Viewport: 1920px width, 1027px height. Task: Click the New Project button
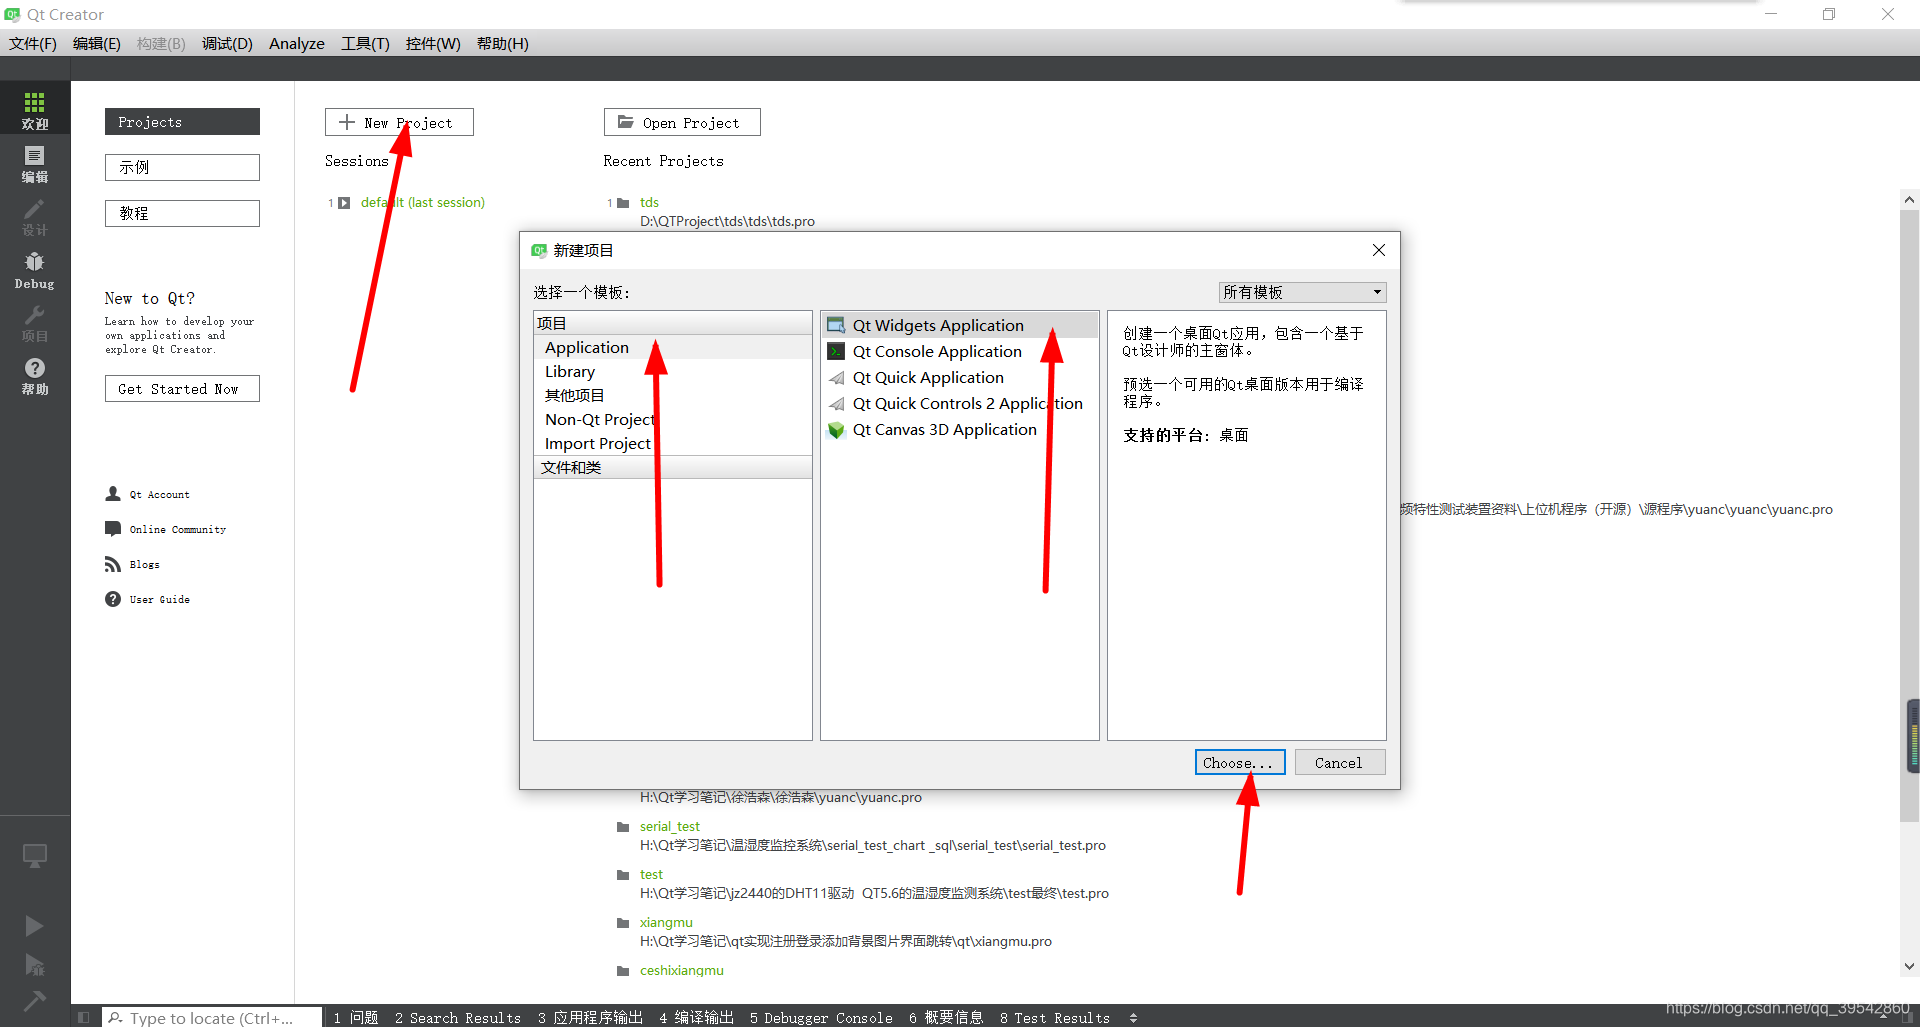(x=399, y=122)
